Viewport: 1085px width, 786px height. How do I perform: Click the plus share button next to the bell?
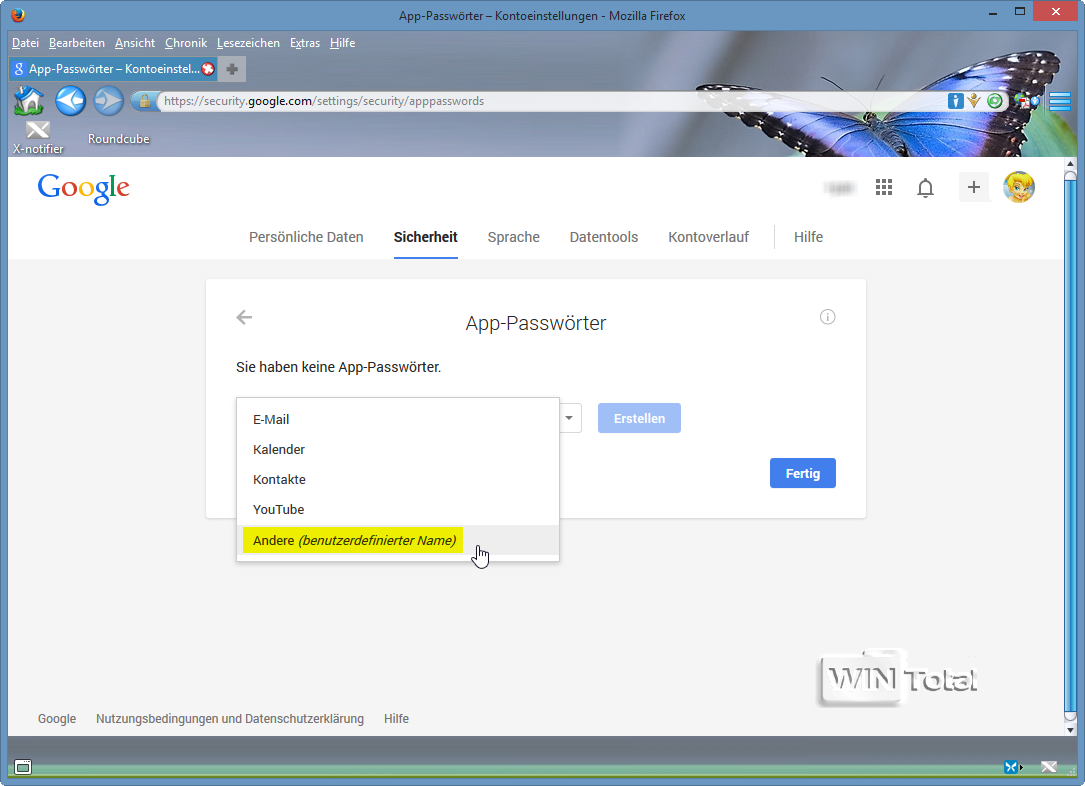click(974, 188)
